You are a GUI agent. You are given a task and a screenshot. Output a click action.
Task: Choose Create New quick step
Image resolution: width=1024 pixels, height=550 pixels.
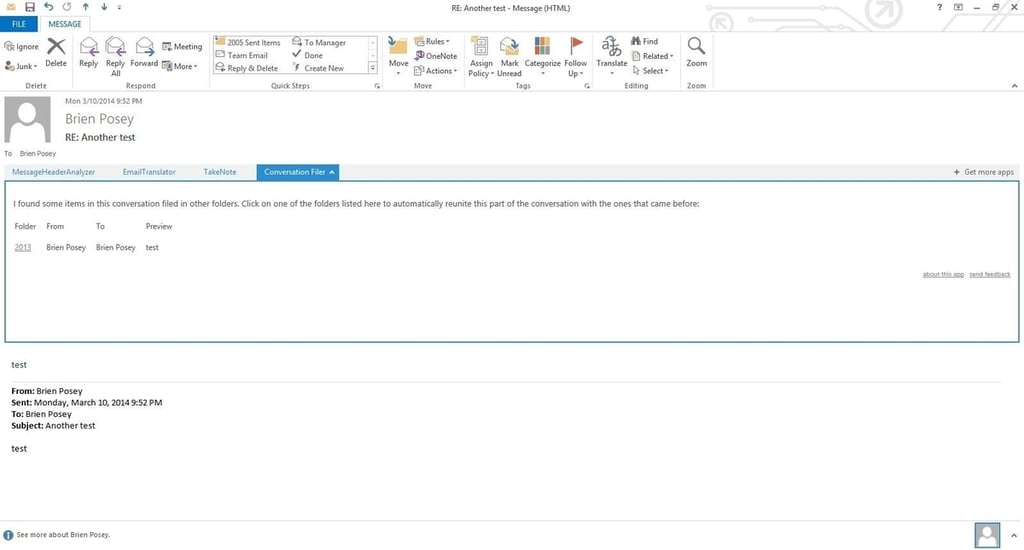318,68
